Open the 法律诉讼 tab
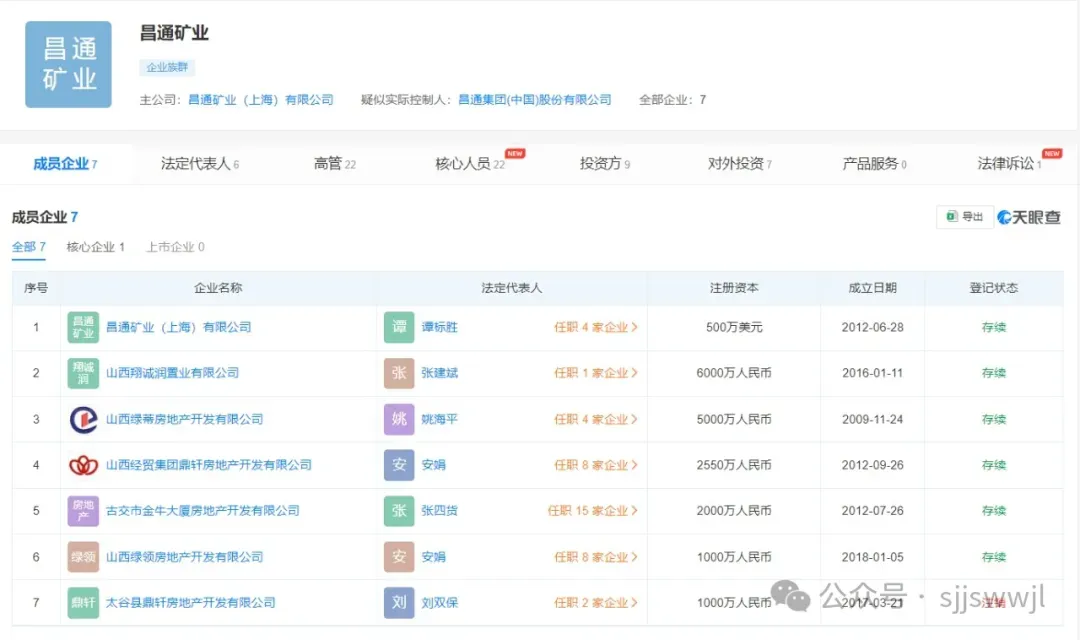The height and width of the screenshot is (640, 1080). [1009, 164]
